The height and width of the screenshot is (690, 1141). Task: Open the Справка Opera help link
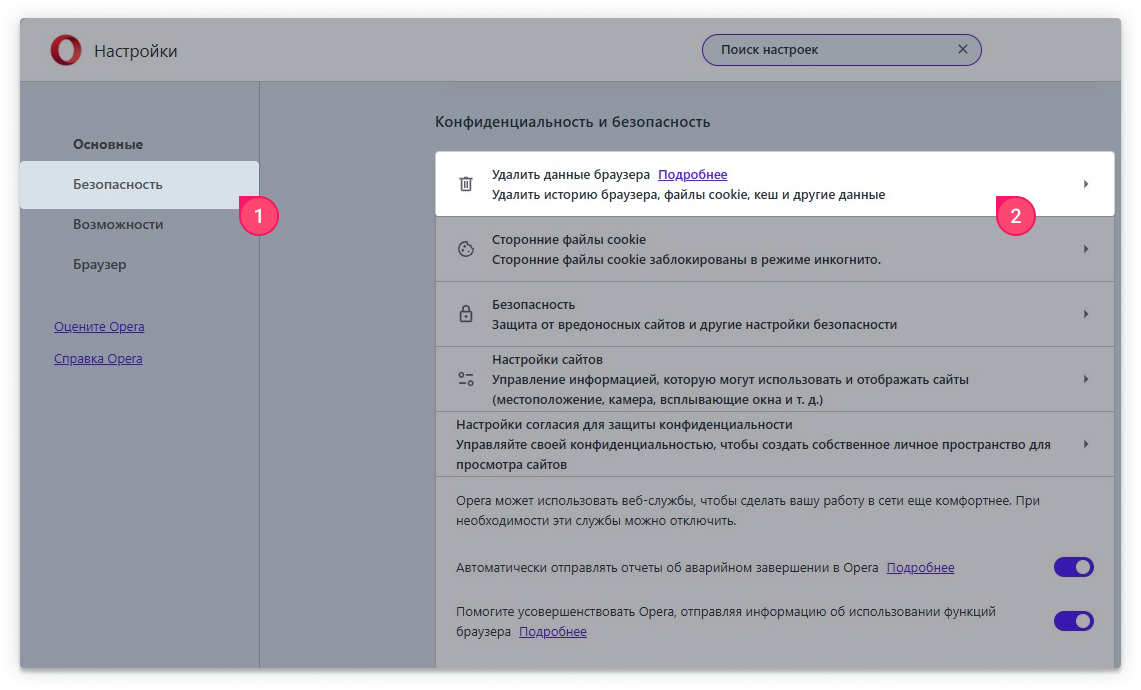[98, 359]
